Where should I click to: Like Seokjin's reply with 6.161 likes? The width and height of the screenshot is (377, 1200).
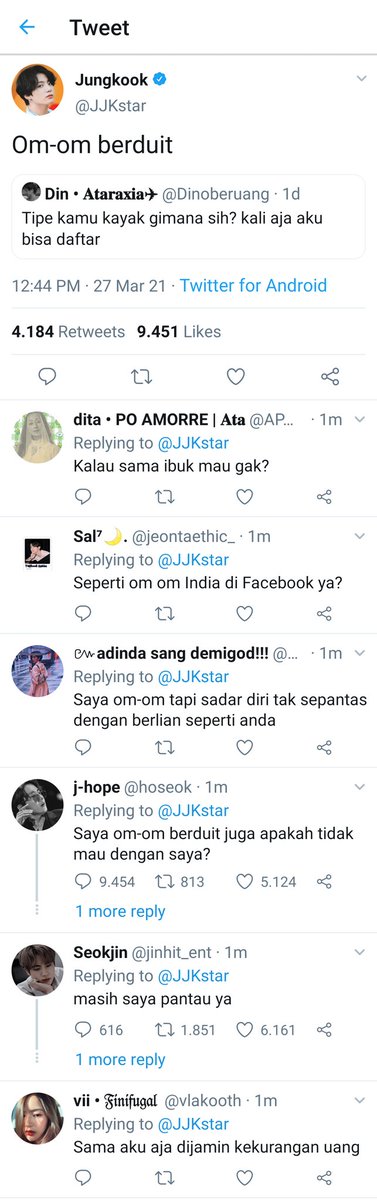pyautogui.click(x=245, y=1029)
